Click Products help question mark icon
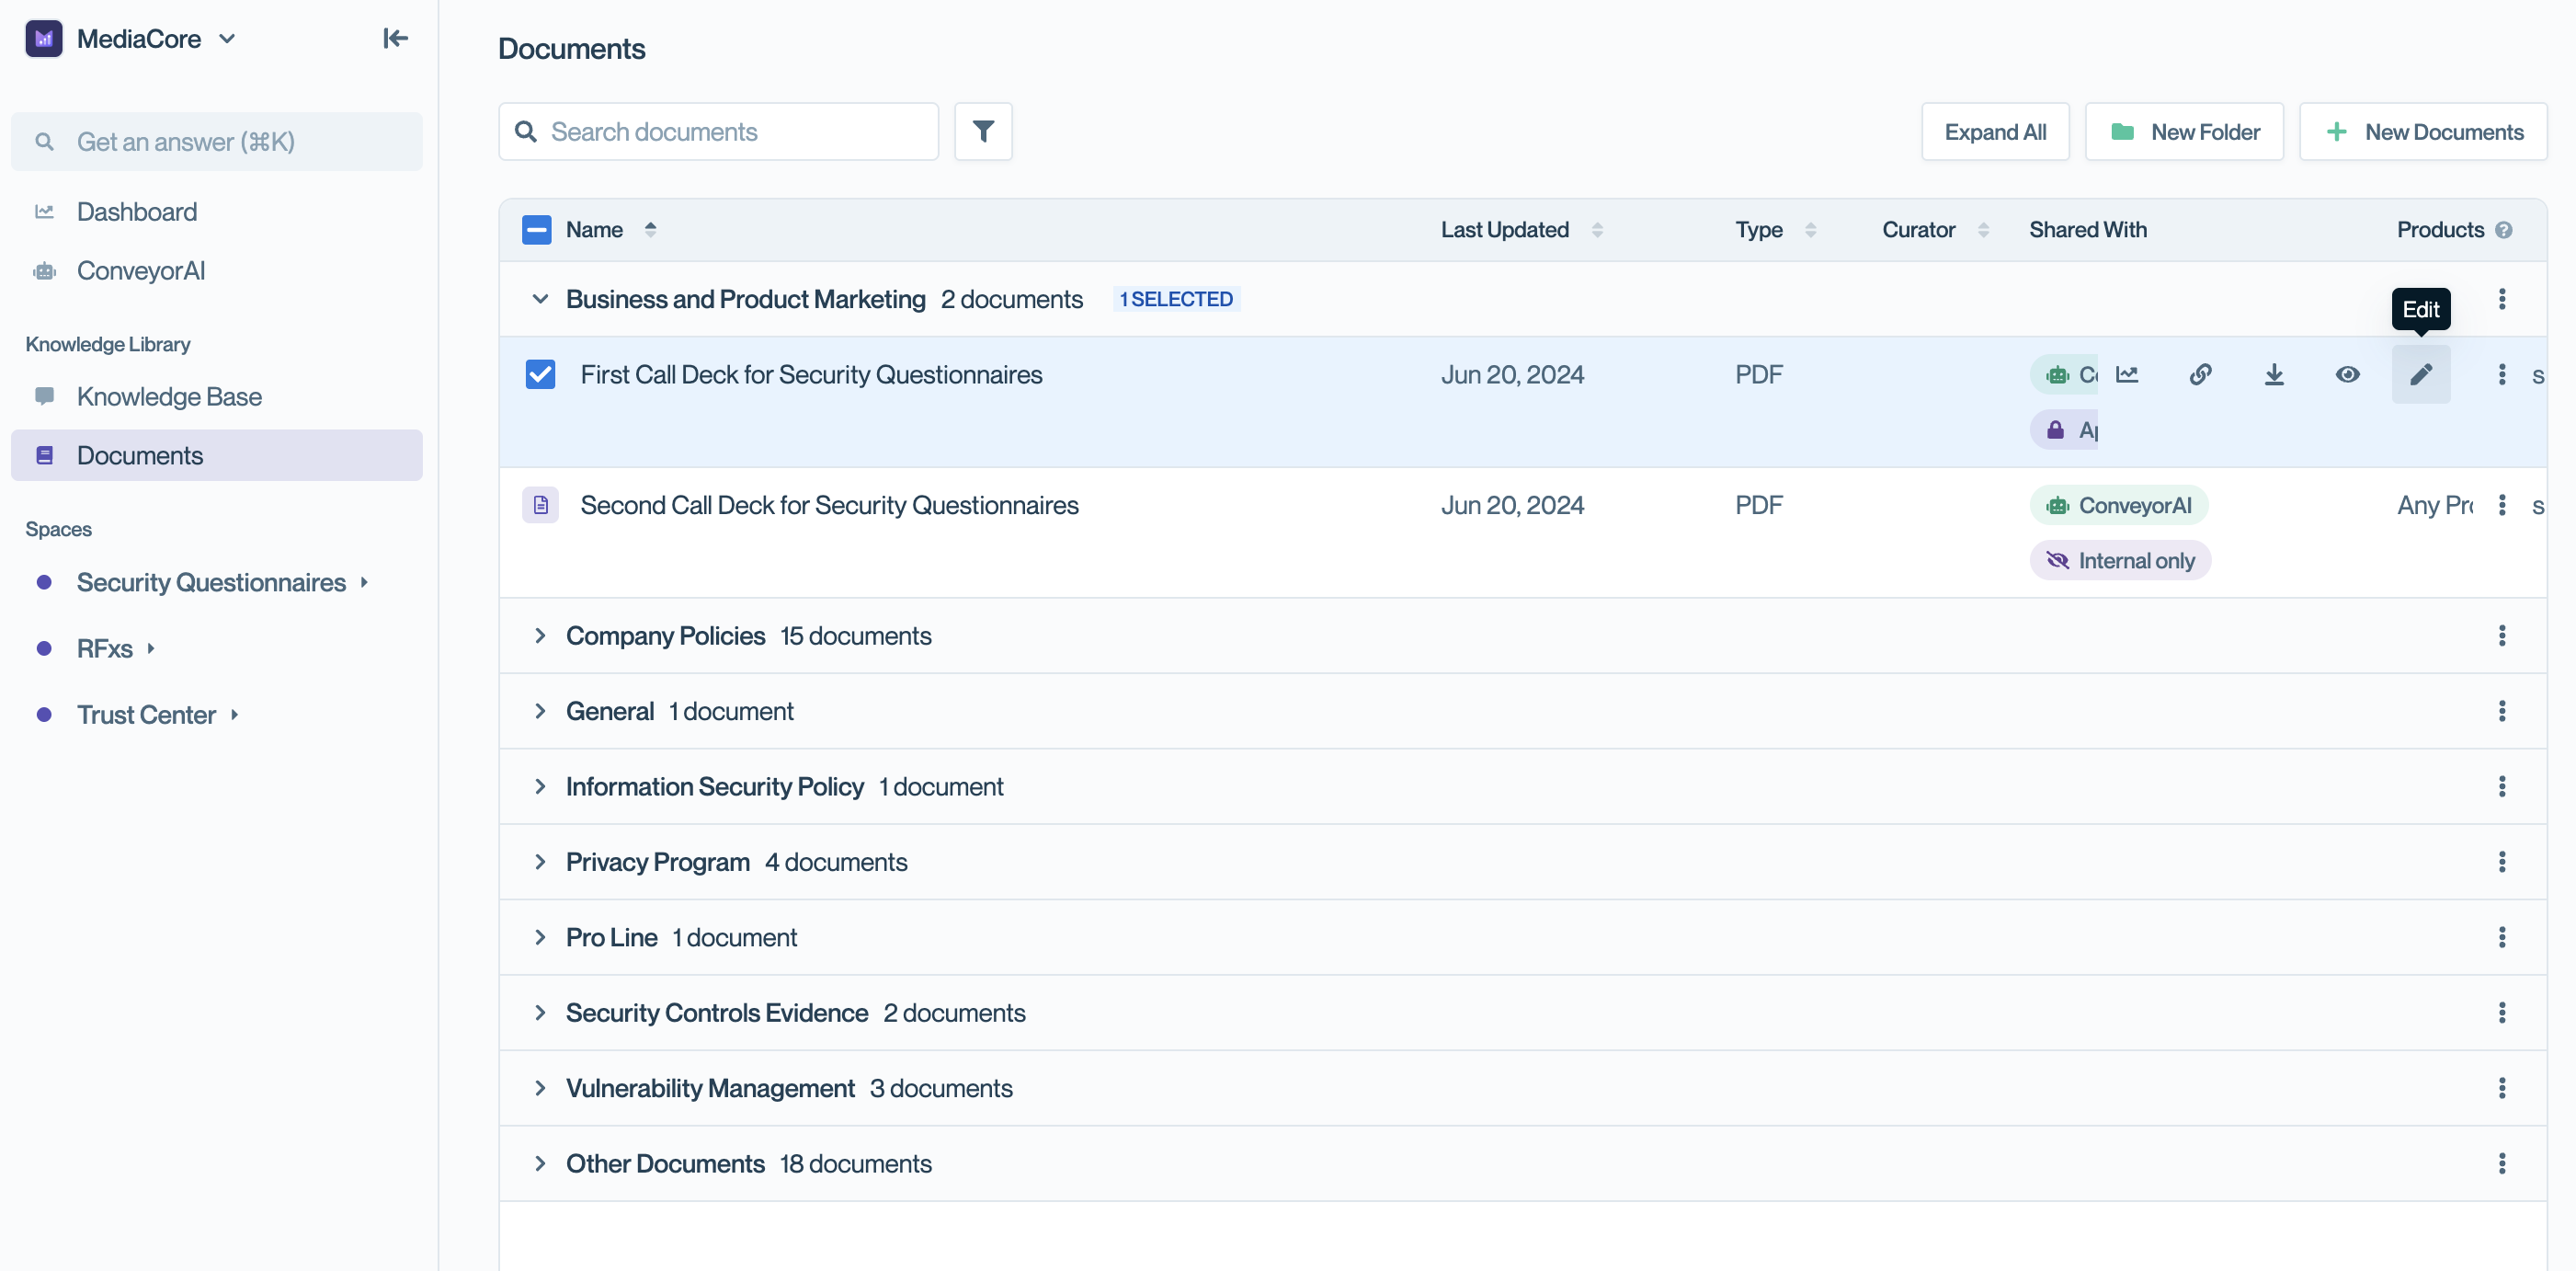 [2503, 230]
